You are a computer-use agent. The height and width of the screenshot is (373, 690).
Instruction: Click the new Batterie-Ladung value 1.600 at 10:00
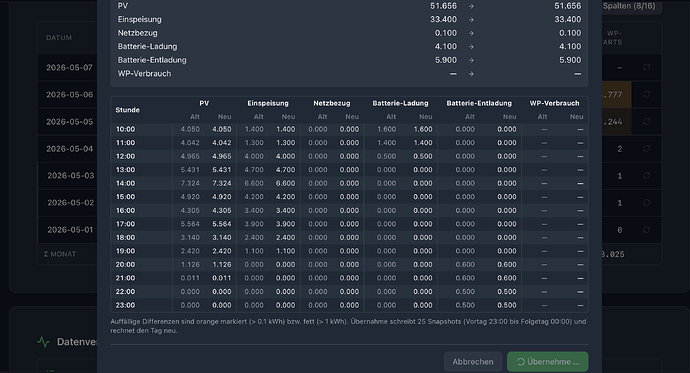423,129
